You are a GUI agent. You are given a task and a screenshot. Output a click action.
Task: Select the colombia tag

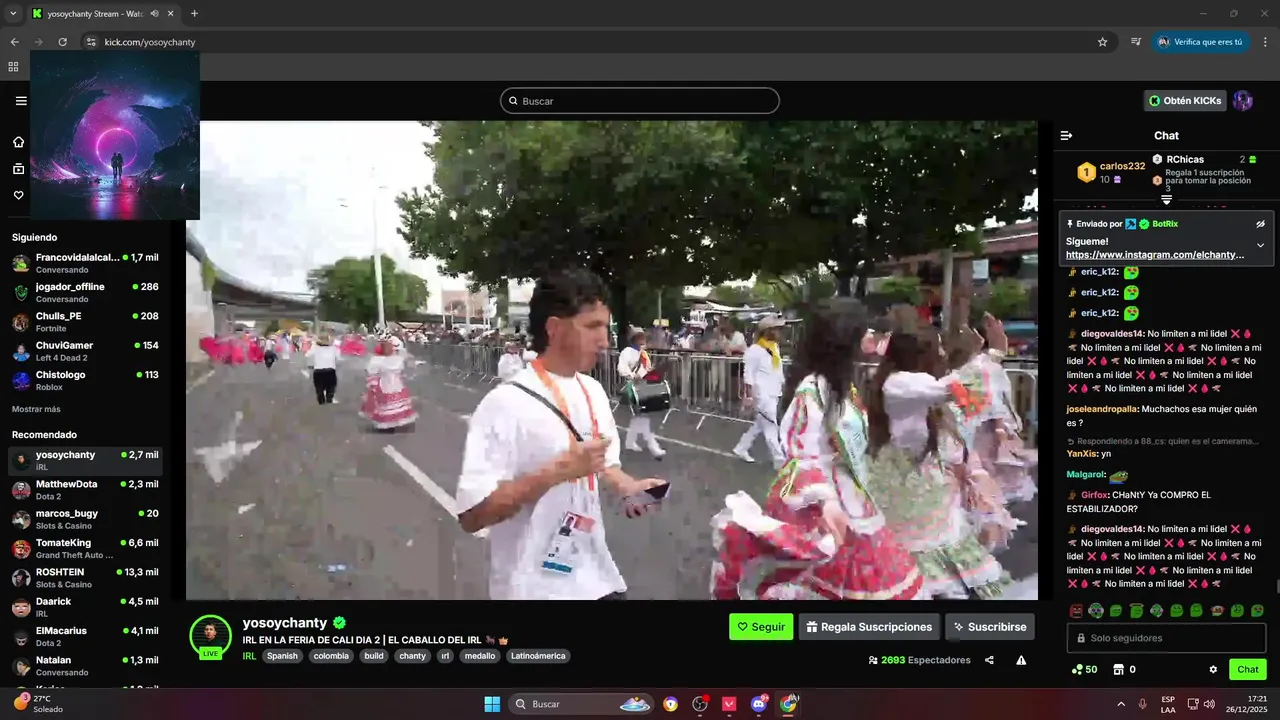(x=330, y=656)
